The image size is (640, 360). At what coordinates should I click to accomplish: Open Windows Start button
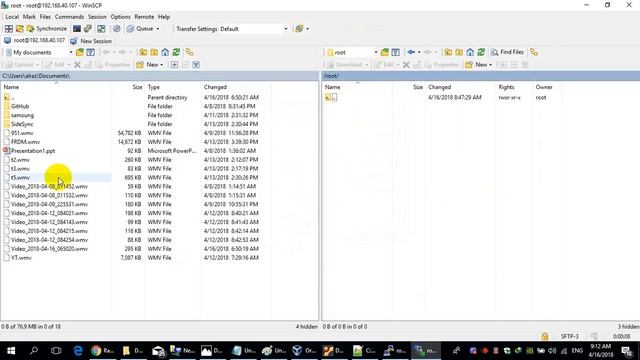click(11, 351)
